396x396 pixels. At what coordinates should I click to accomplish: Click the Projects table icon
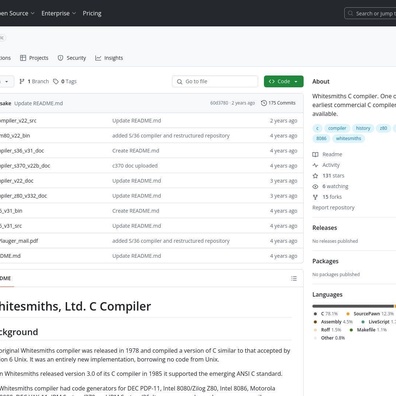click(x=23, y=58)
